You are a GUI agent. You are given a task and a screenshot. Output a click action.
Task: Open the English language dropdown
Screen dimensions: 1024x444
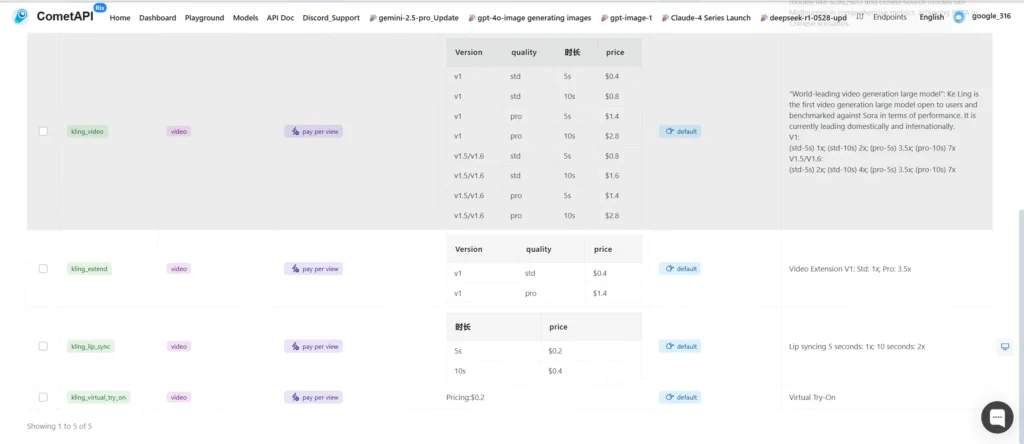pyautogui.click(x=931, y=17)
